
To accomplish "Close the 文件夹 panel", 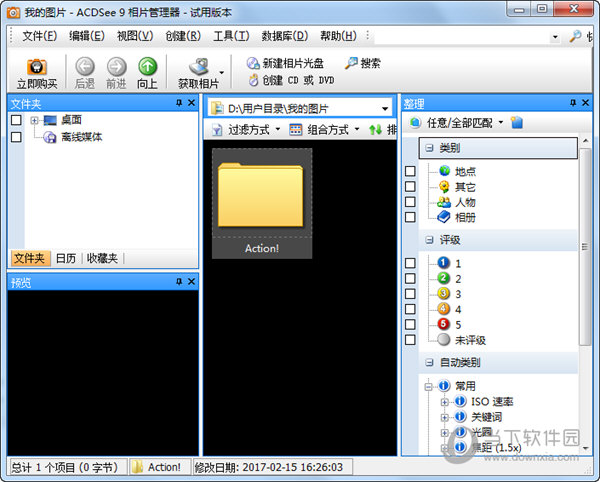I will coord(192,103).
